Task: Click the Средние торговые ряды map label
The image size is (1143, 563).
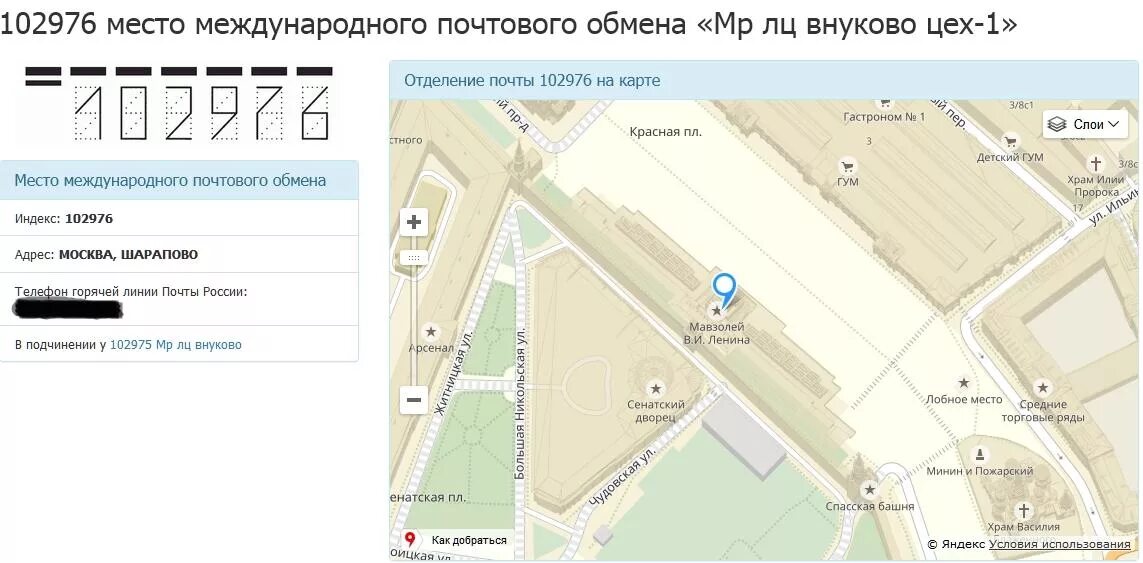Action: tap(1043, 411)
